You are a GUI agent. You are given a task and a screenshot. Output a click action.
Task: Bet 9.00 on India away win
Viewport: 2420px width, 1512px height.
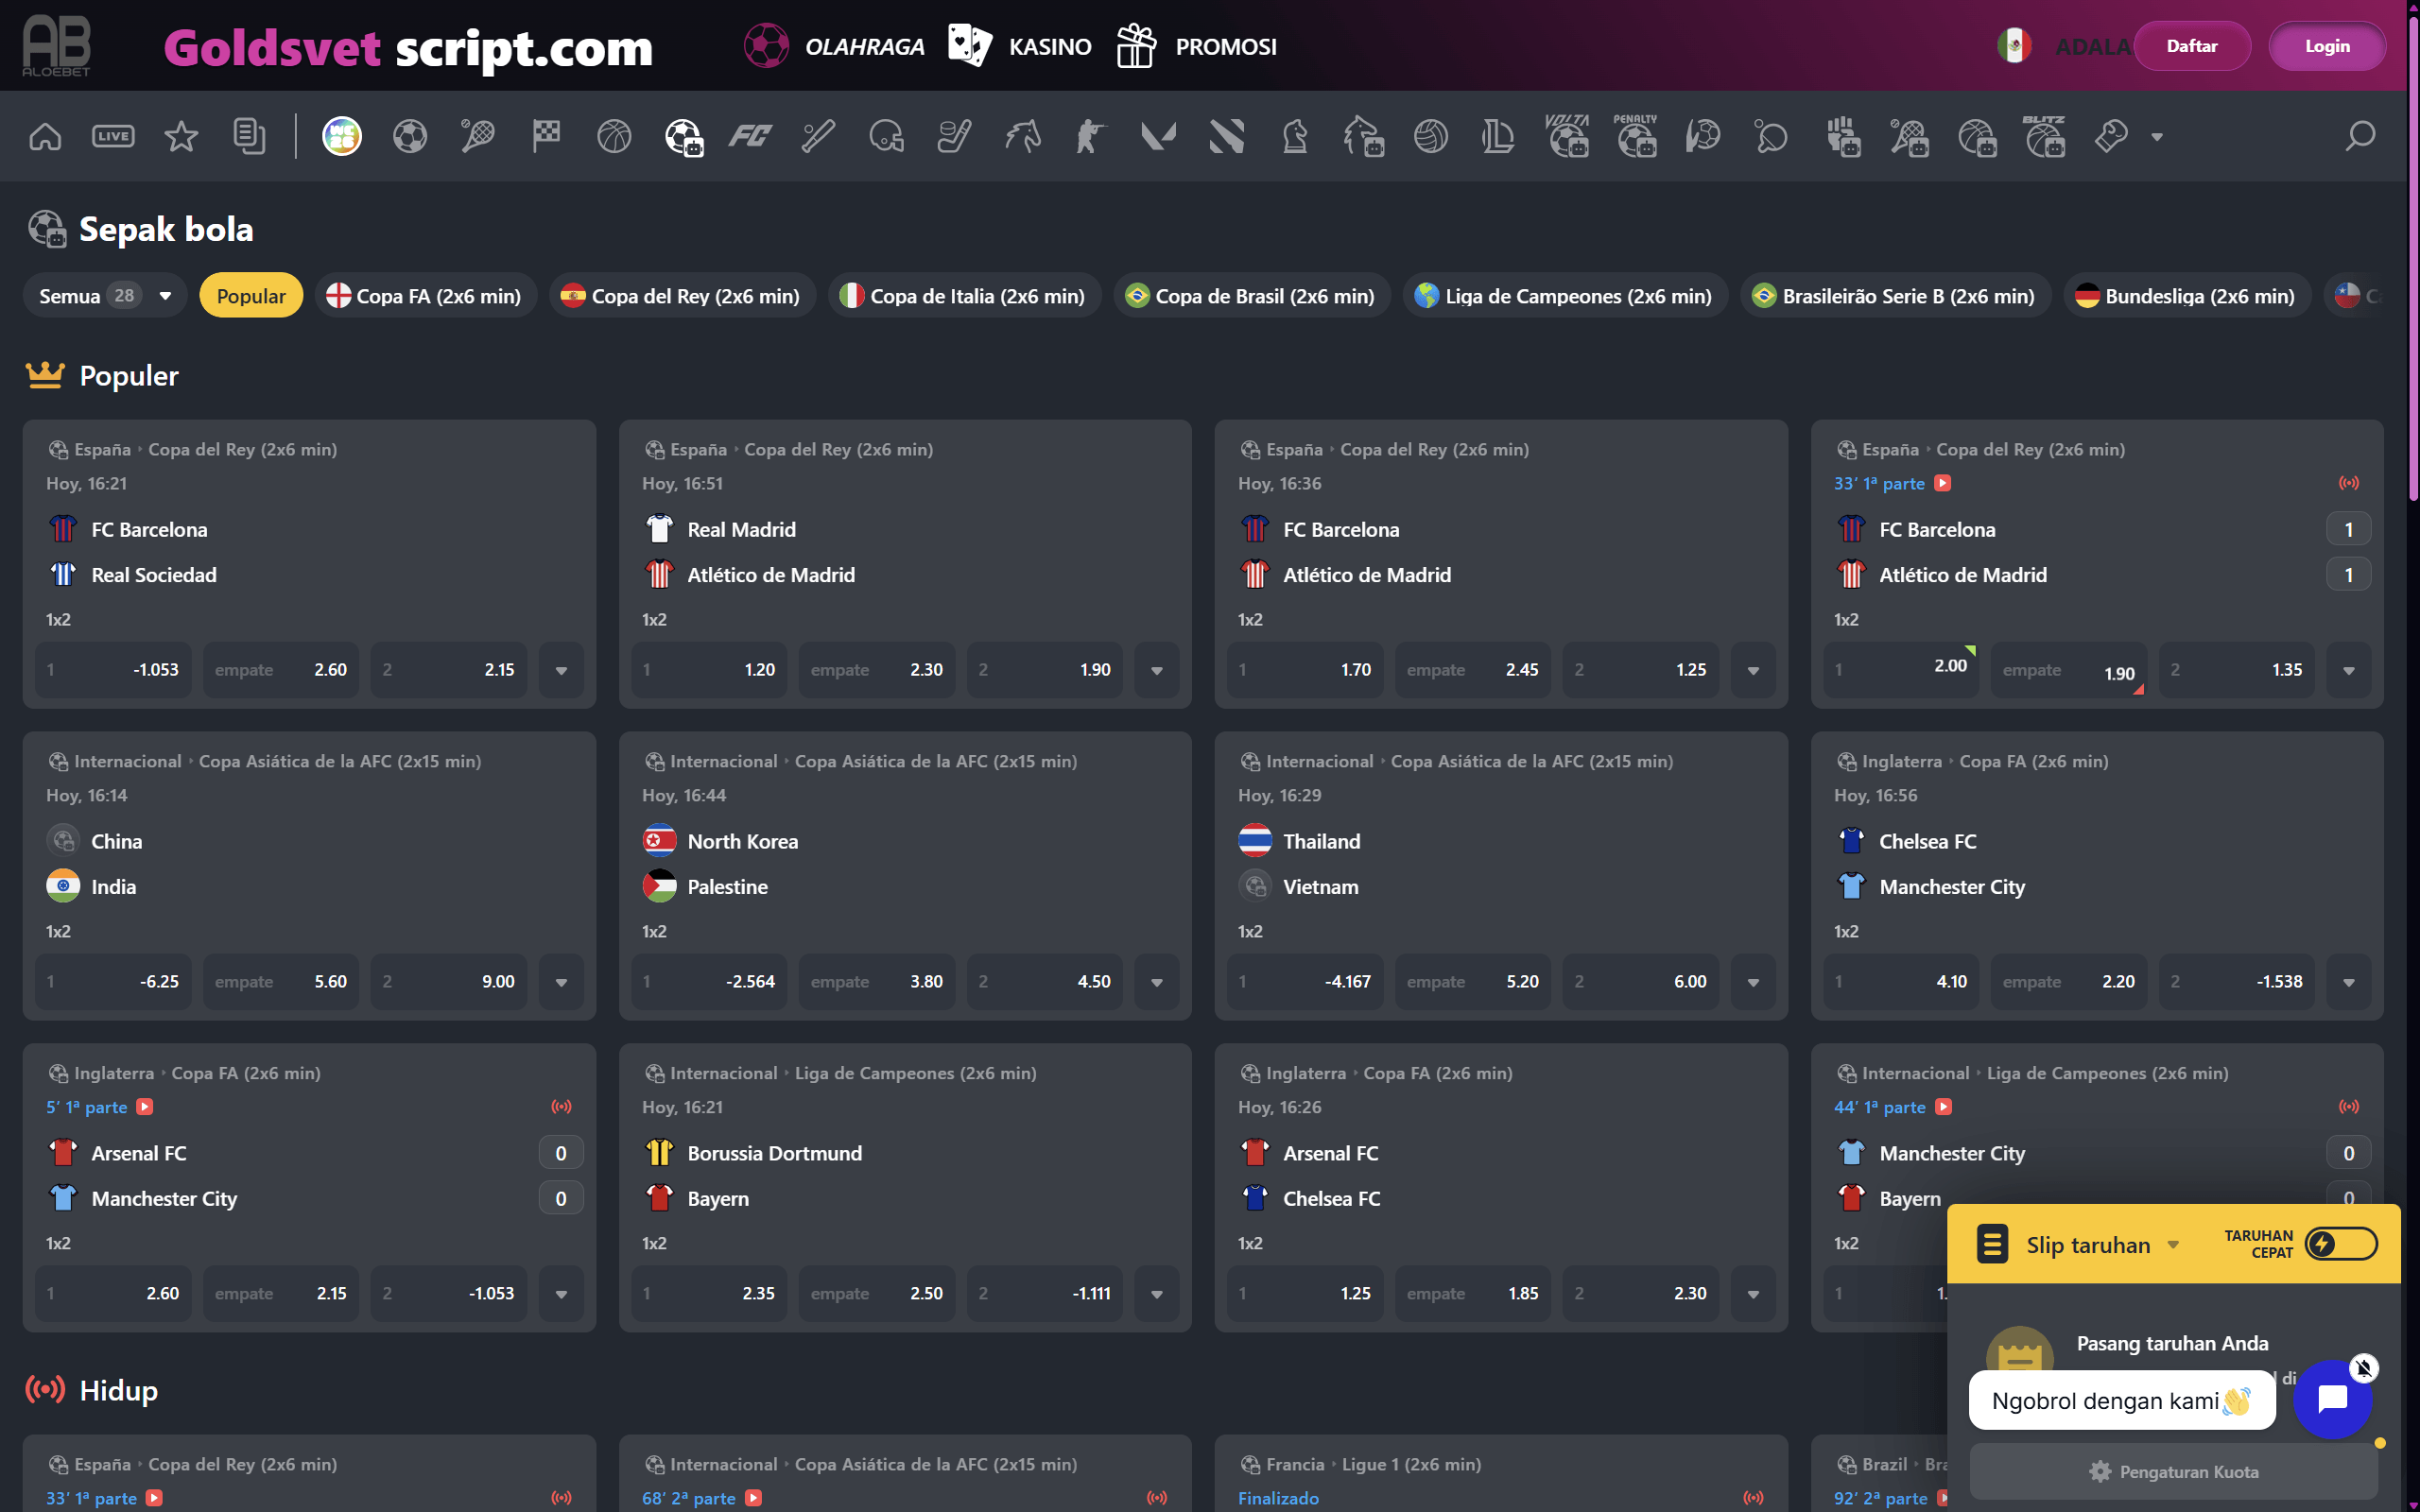[449, 982]
